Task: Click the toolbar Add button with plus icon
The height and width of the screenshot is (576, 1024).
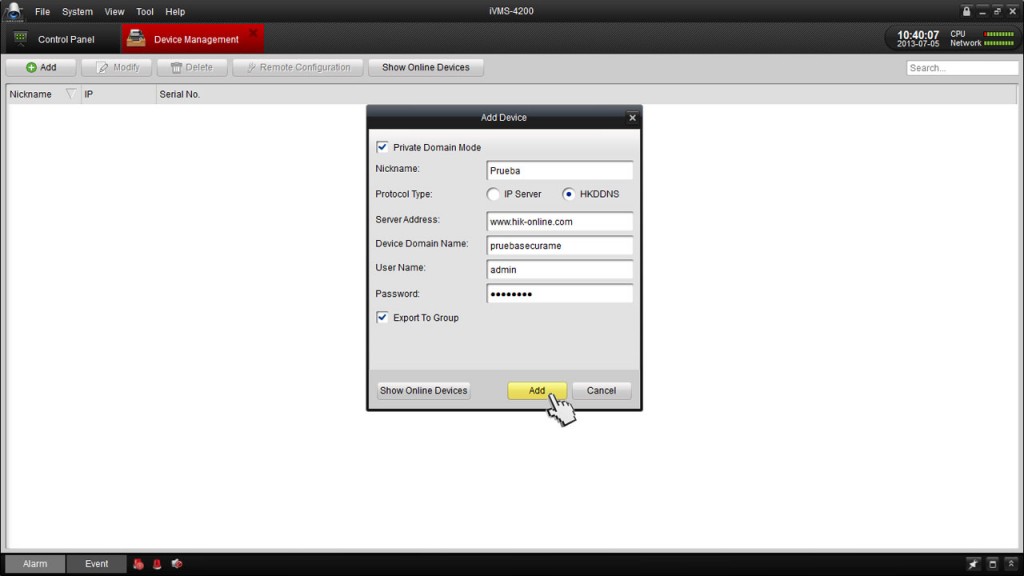Action: click(41, 67)
